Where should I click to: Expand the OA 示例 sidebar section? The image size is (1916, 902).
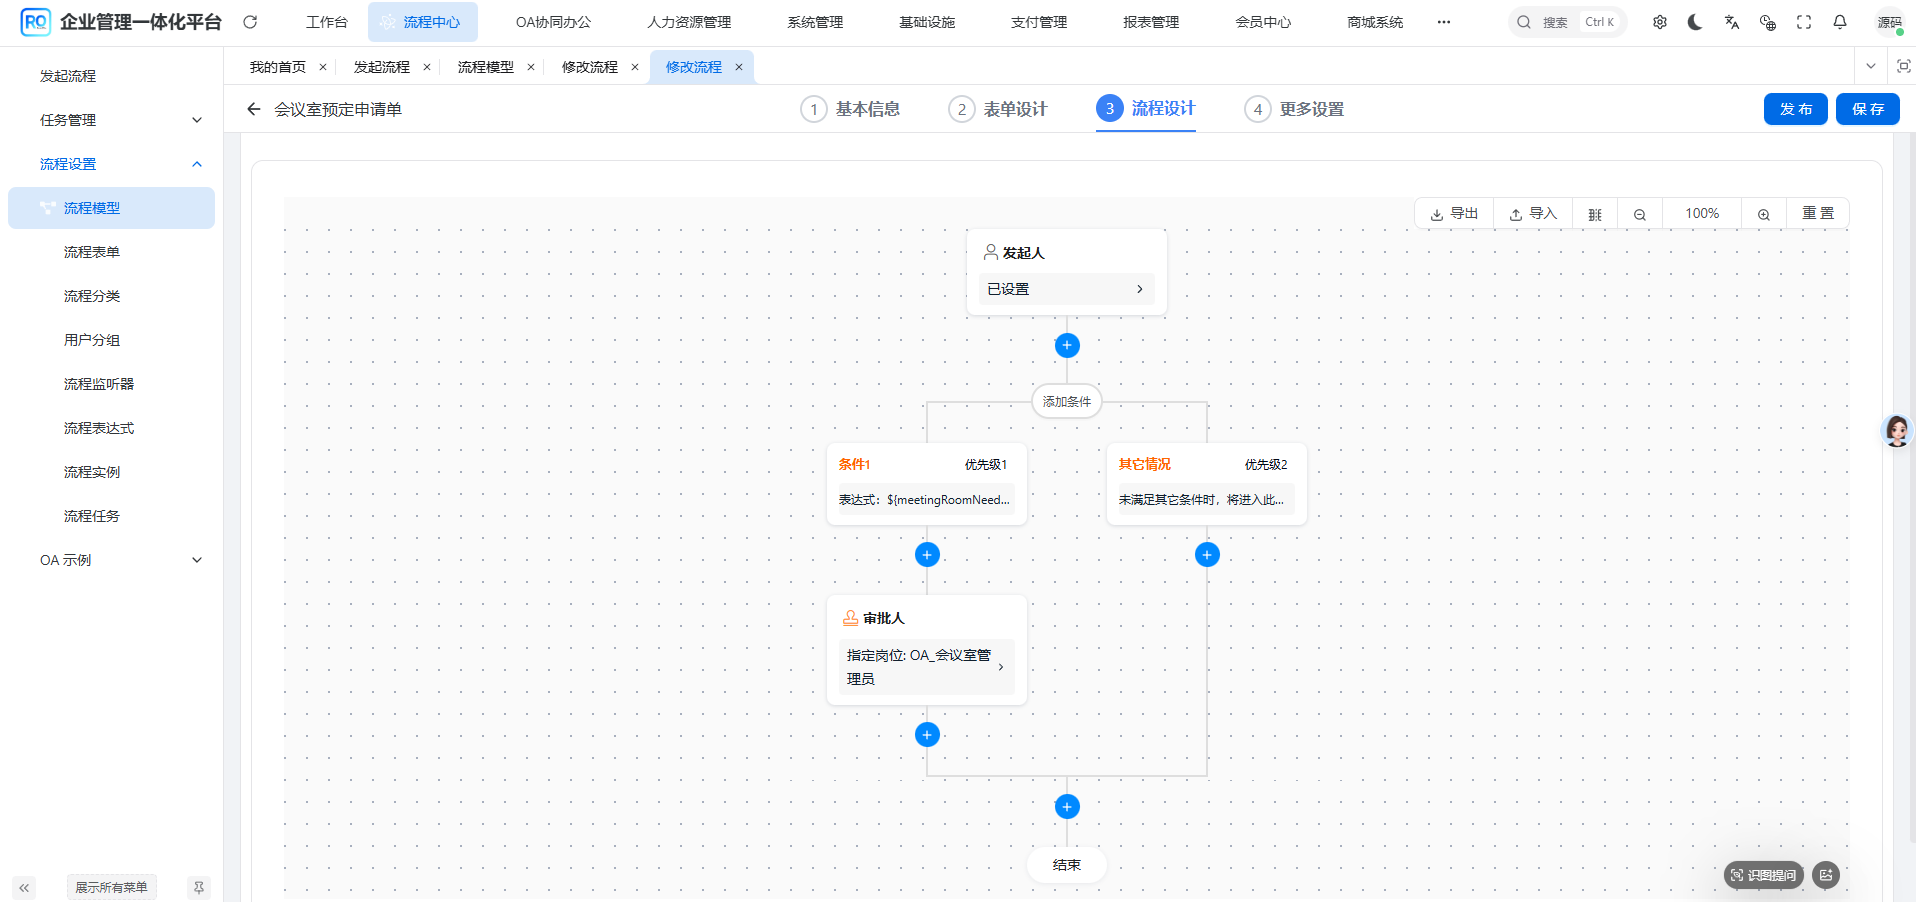click(197, 559)
